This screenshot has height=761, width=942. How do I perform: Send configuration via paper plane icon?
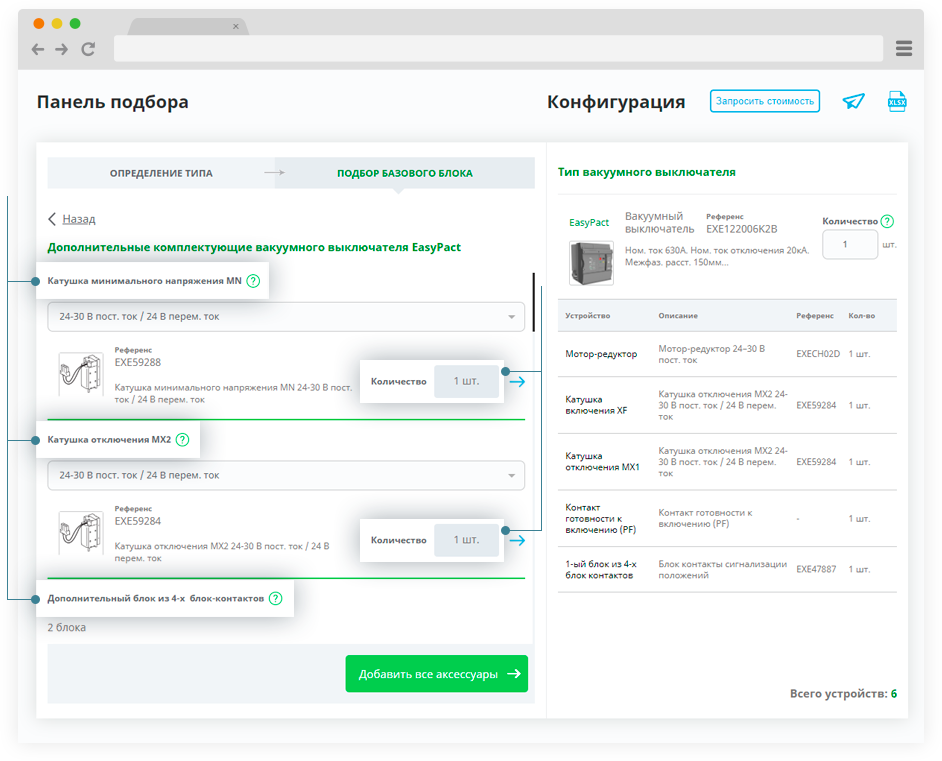[x=853, y=101]
